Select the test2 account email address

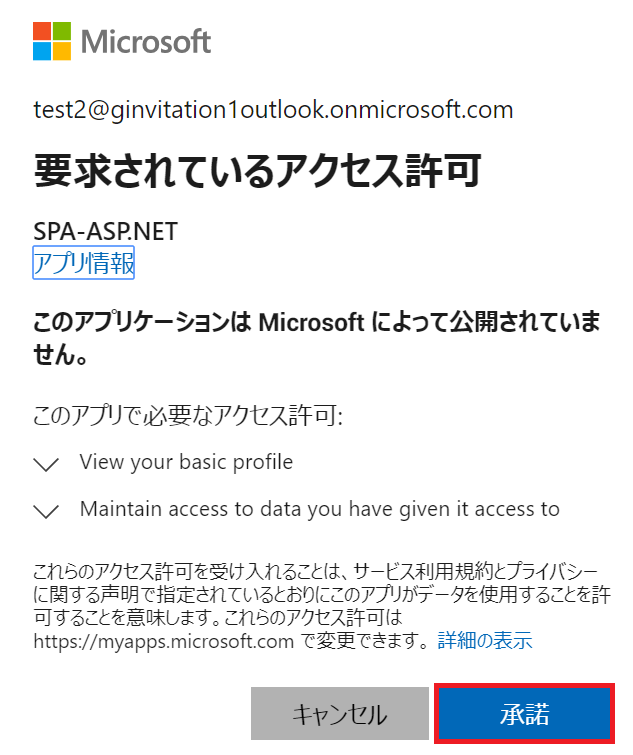click(273, 110)
